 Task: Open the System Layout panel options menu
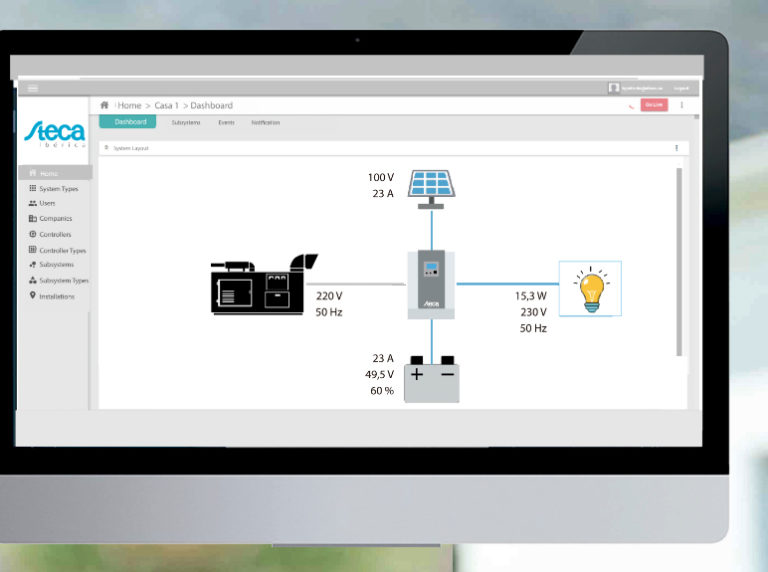[676, 147]
